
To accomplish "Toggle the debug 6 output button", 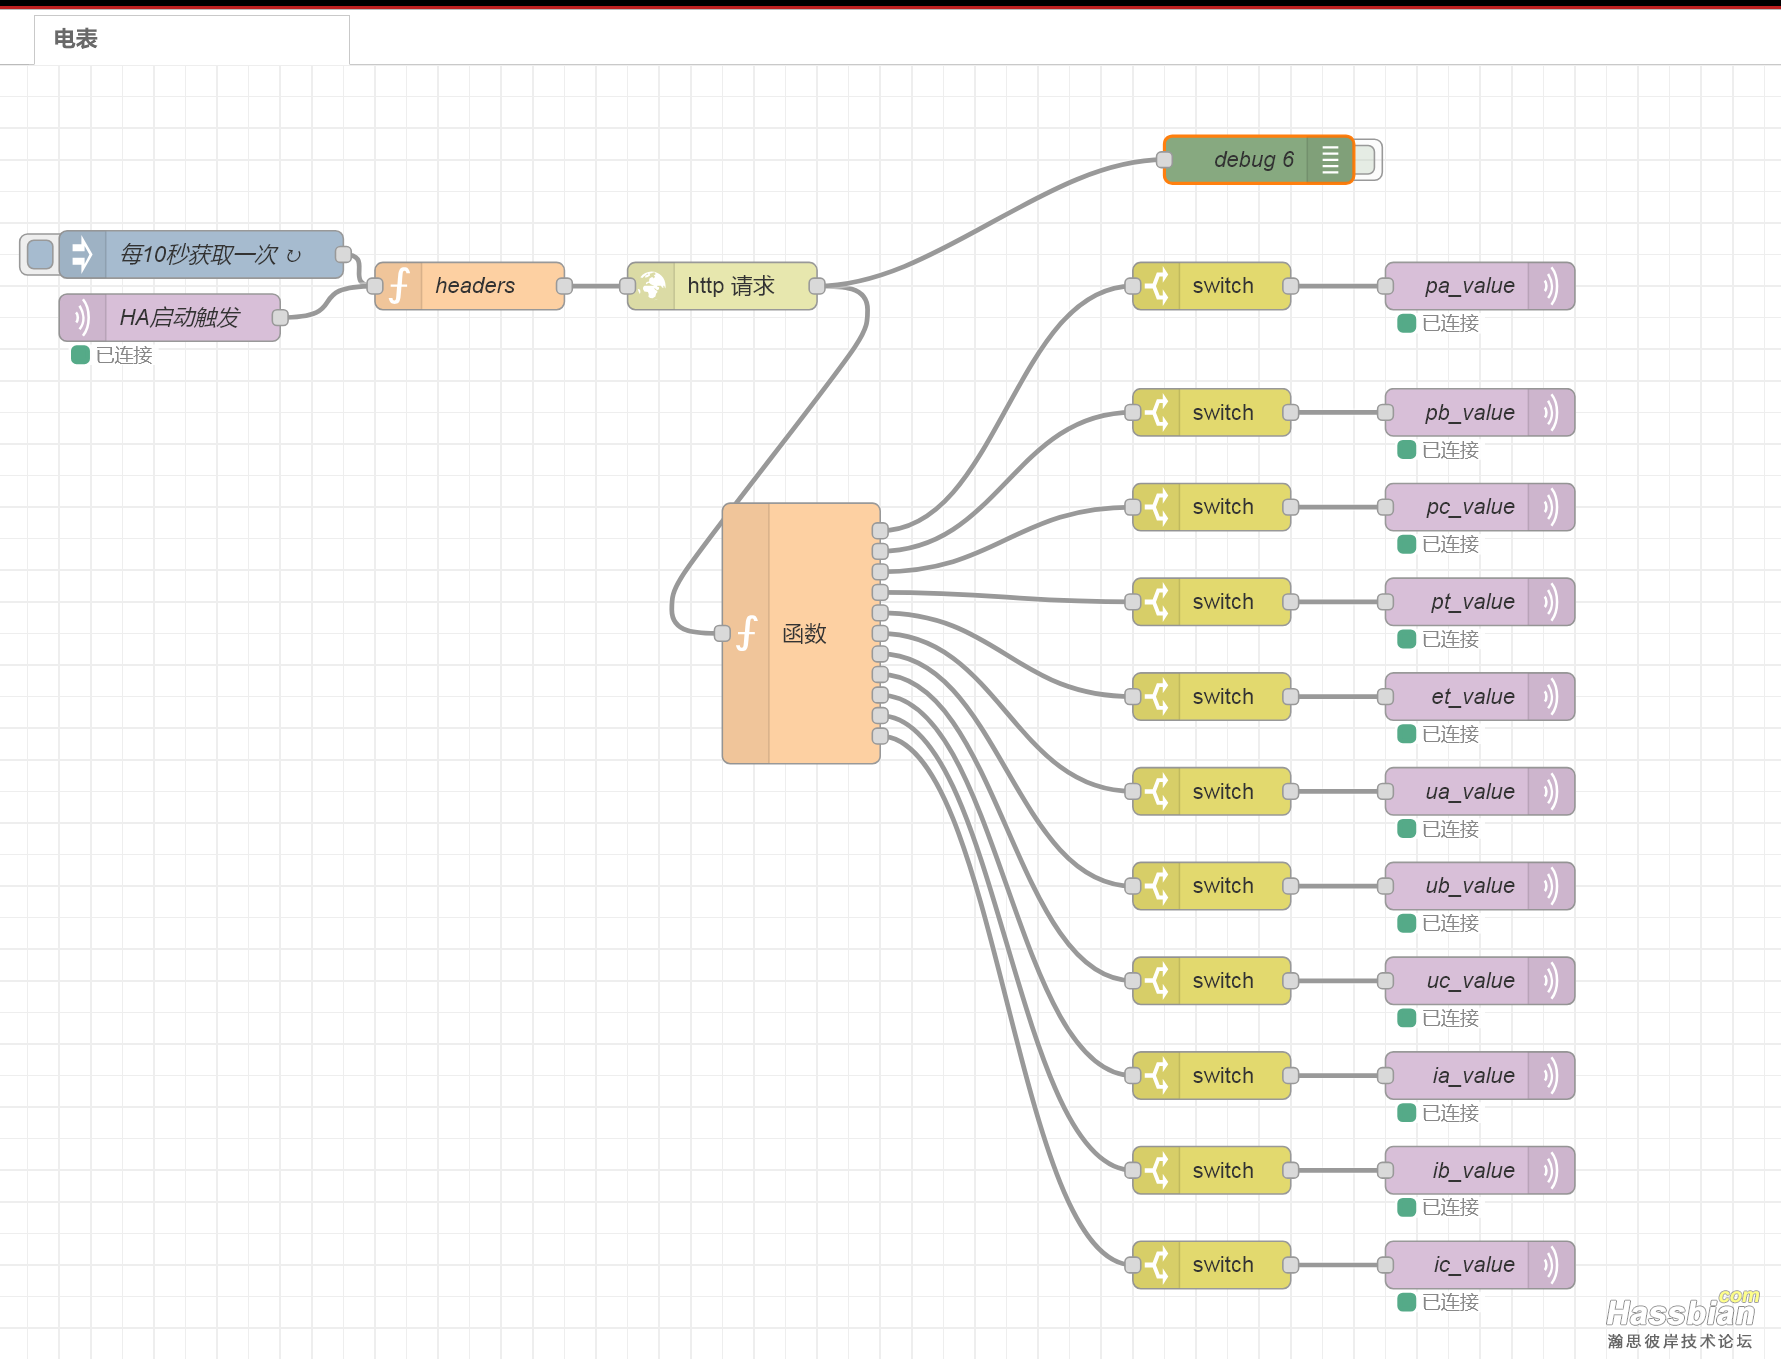I will [x=1368, y=159].
